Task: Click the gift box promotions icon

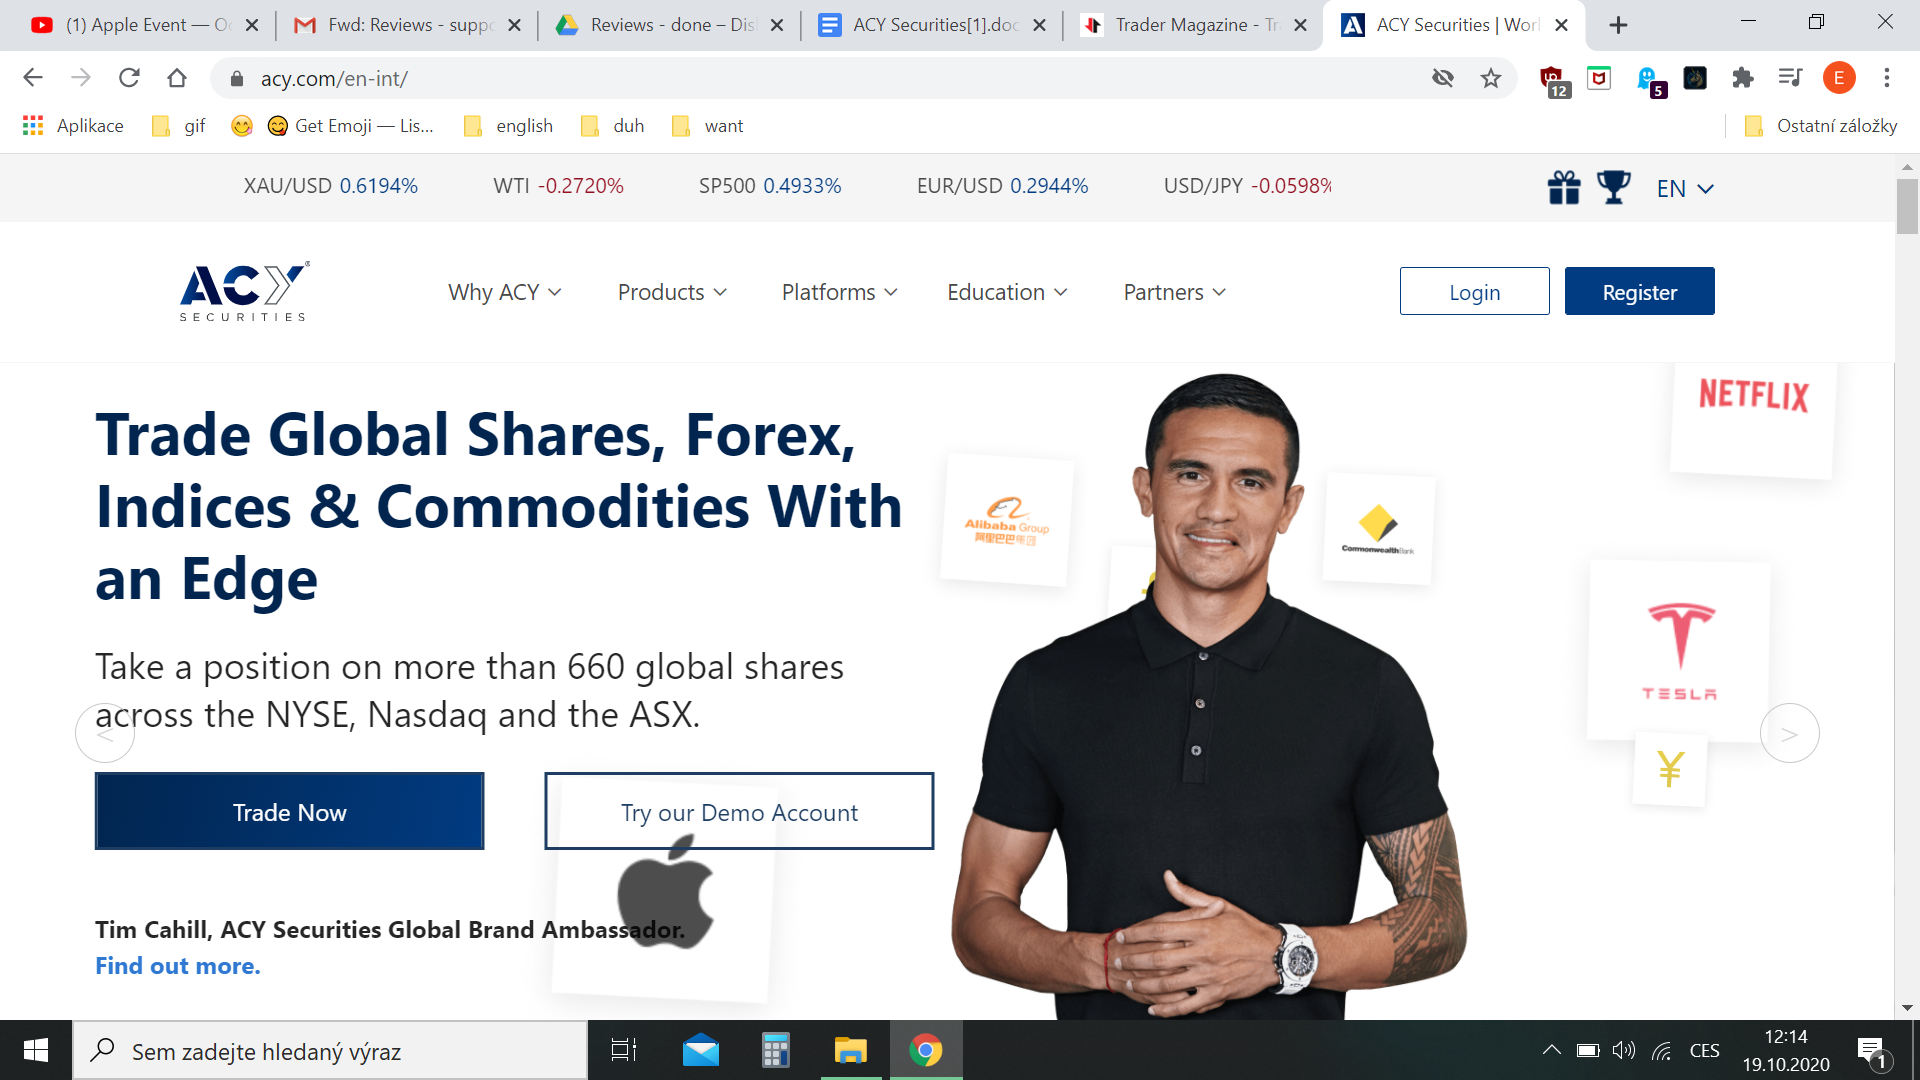Action: tap(1564, 187)
